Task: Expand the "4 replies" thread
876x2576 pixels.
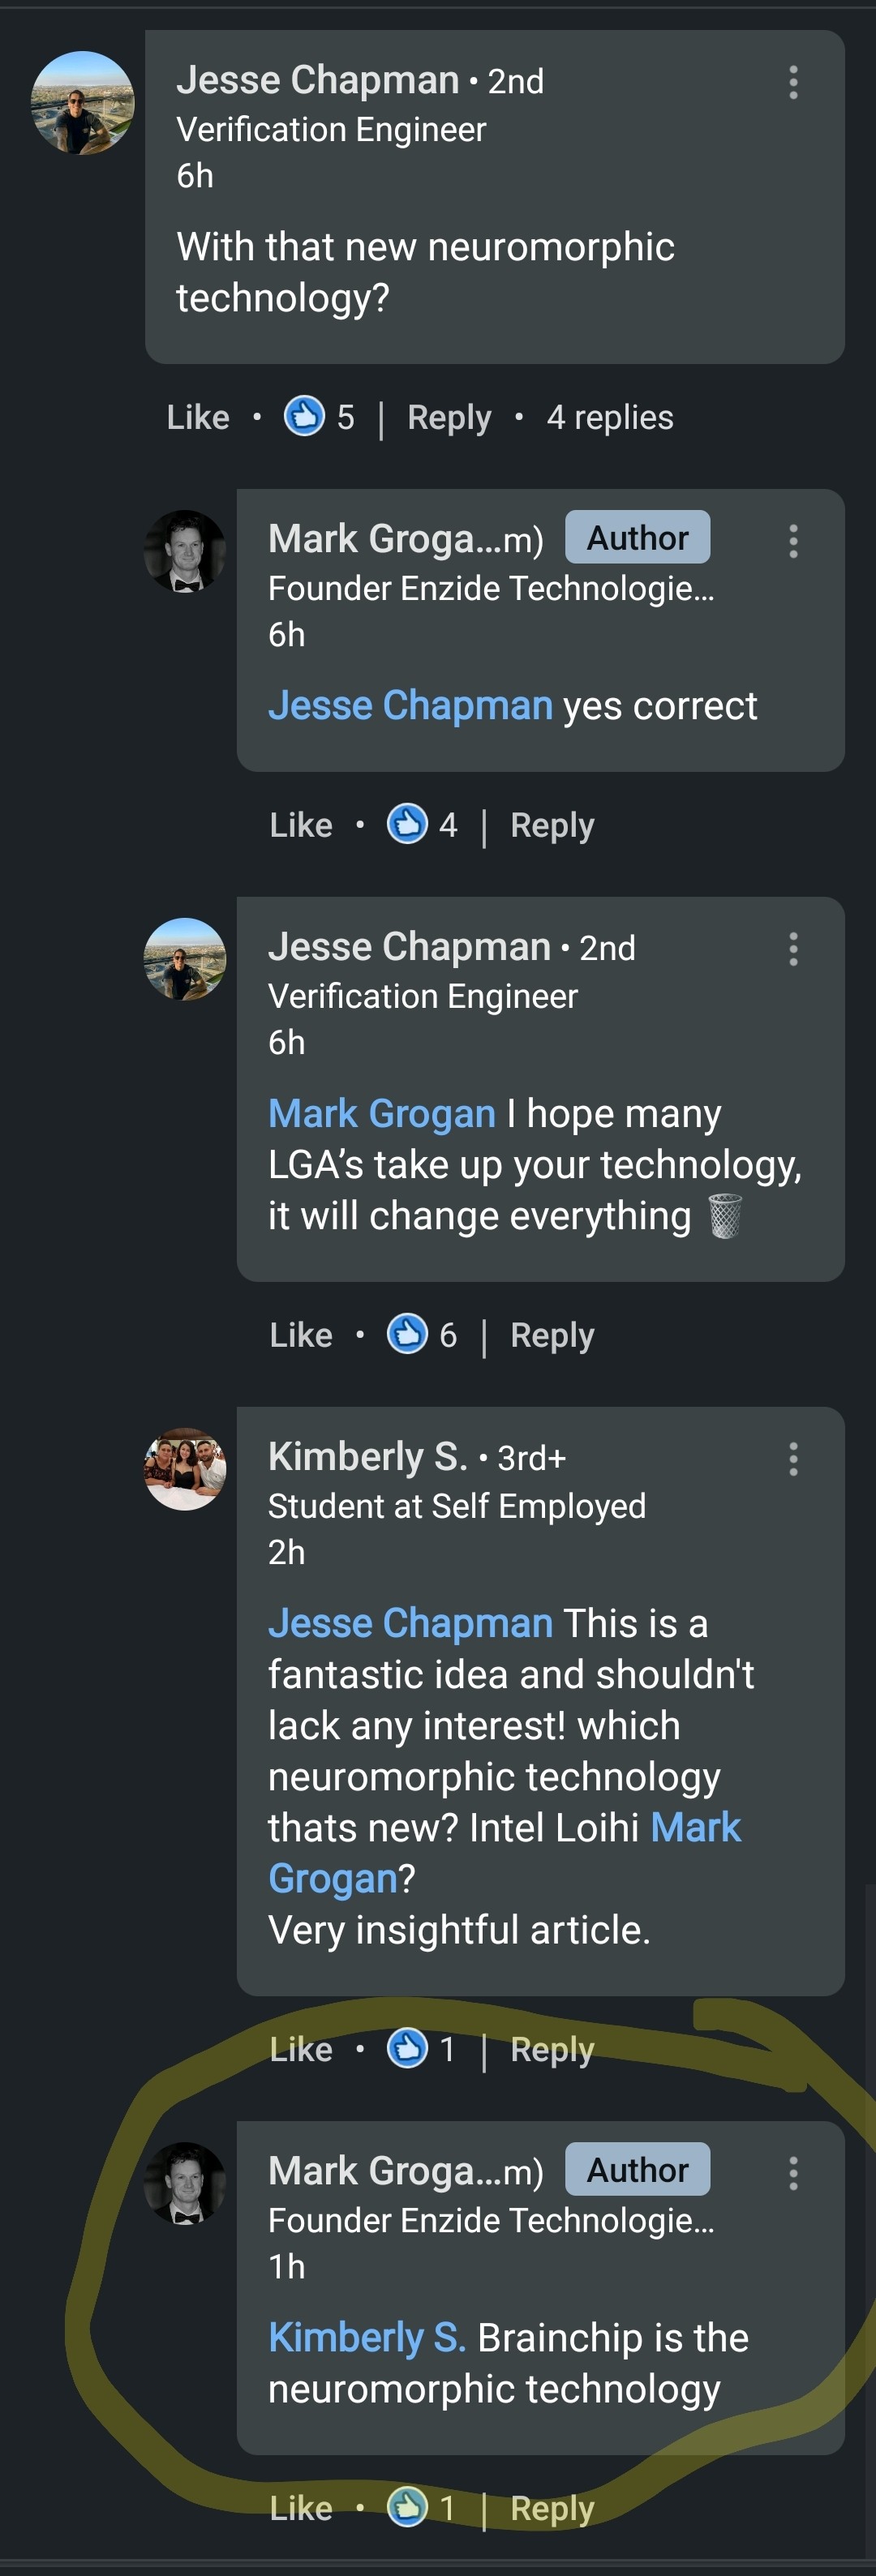Action: point(610,417)
